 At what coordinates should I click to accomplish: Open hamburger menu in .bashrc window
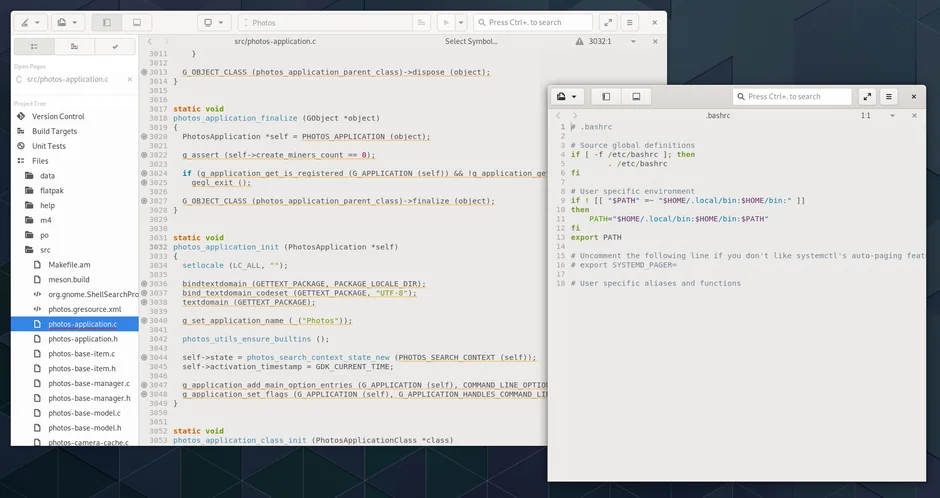[x=889, y=97]
